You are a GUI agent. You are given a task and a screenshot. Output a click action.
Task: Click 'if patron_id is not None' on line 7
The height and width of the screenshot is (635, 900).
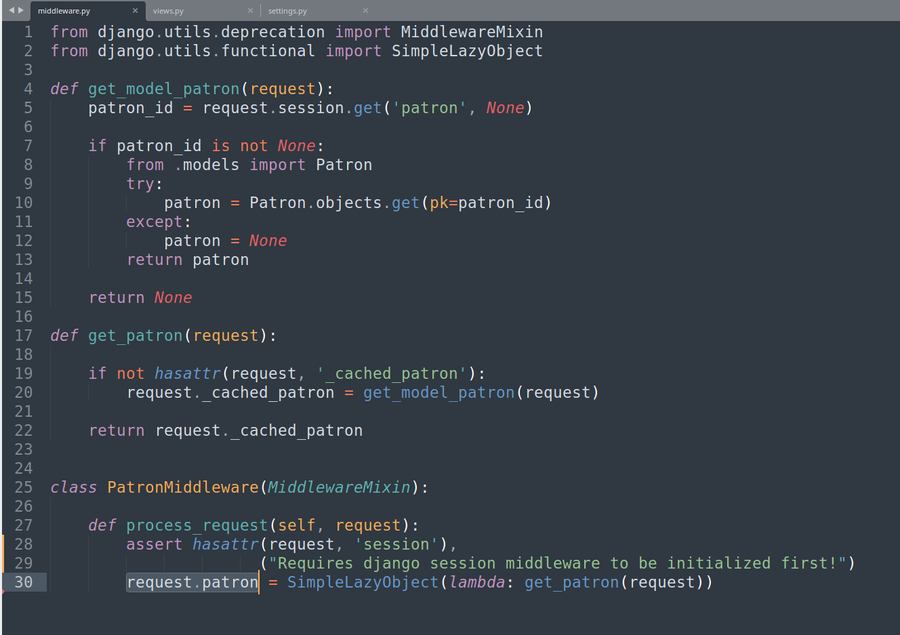click(206, 146)
